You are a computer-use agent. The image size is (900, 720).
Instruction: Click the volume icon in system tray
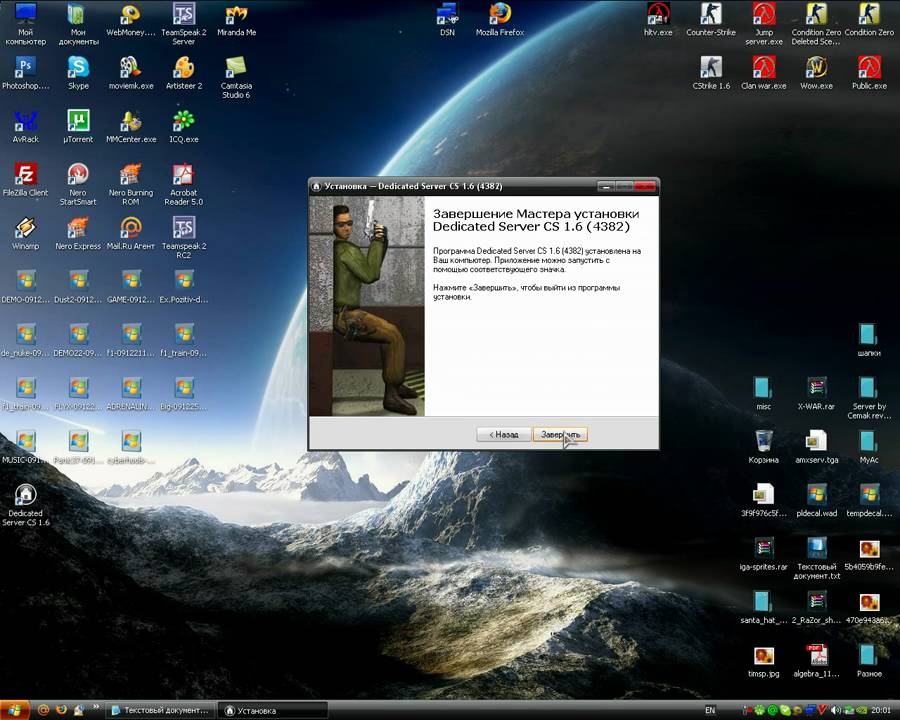coord(836,710)
